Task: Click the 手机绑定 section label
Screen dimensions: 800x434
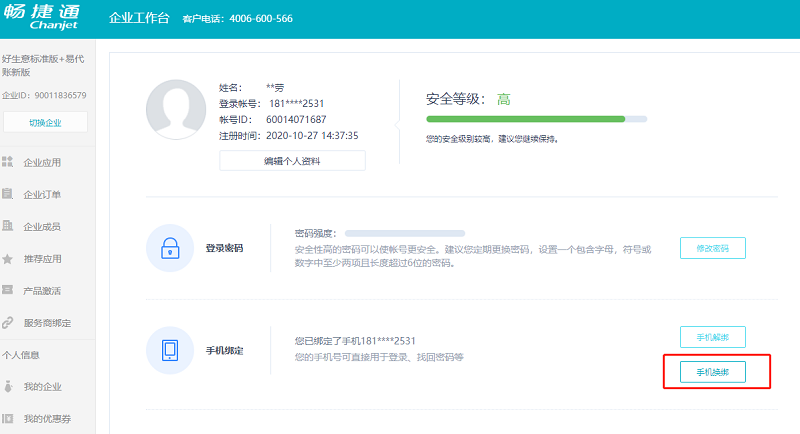Action: 224,350
